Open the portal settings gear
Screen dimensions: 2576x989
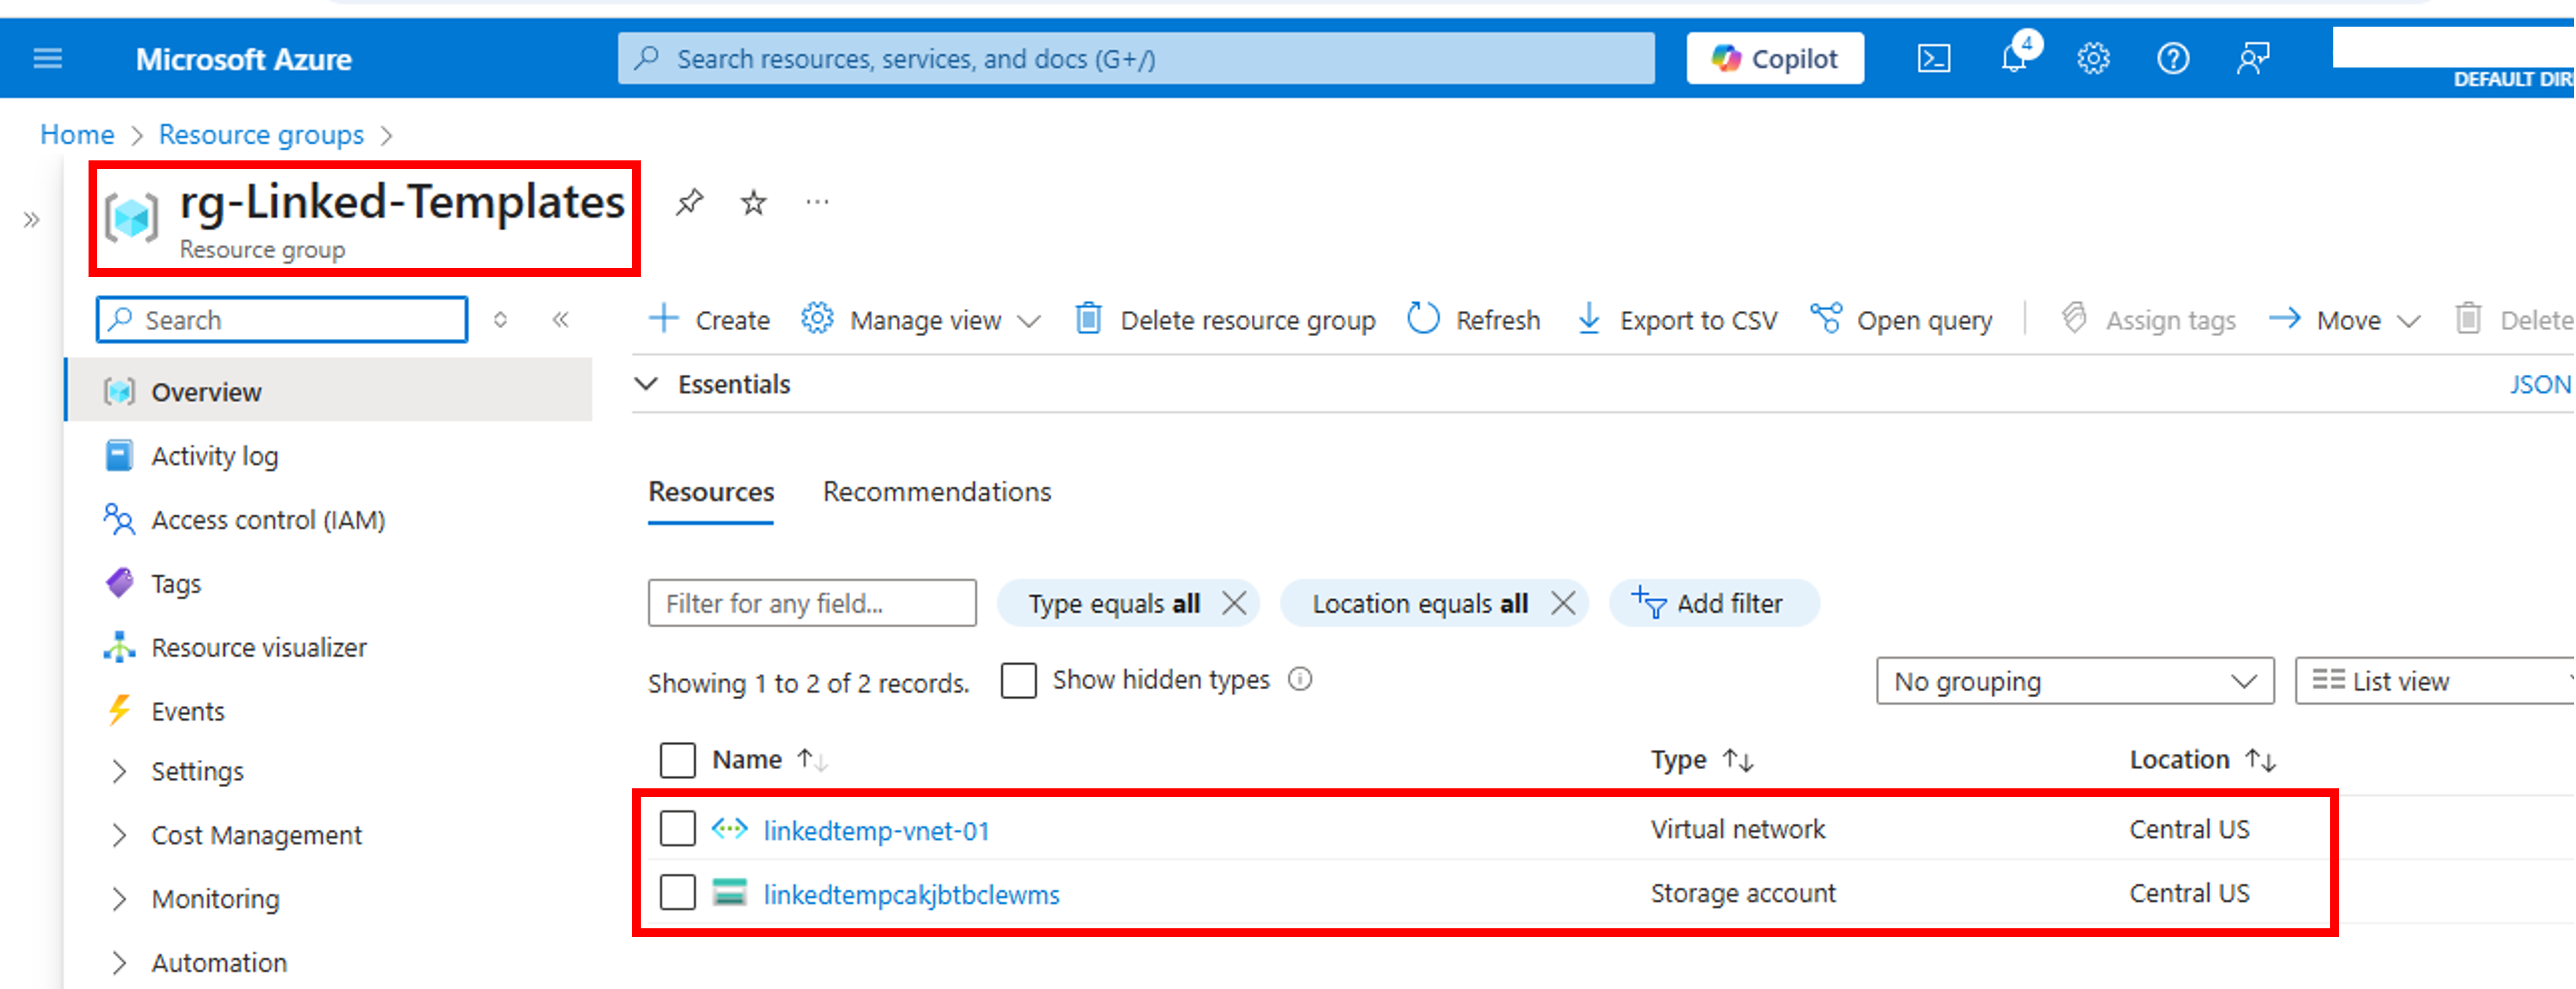click(x=2092, y=58)
